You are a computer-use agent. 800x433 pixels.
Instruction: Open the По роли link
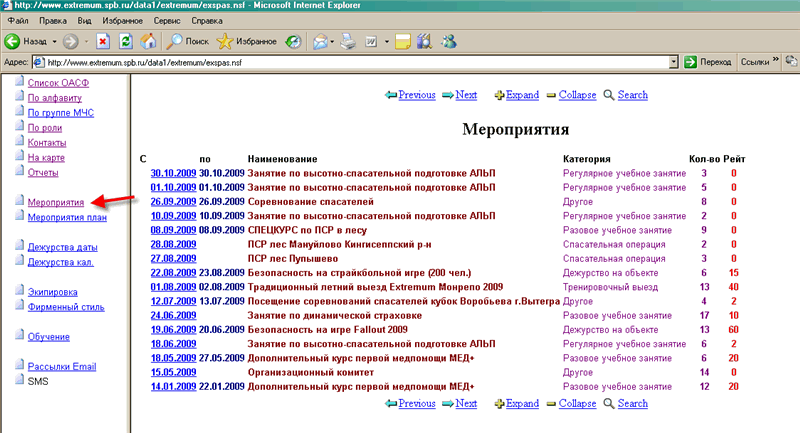[x=45, y=128]
